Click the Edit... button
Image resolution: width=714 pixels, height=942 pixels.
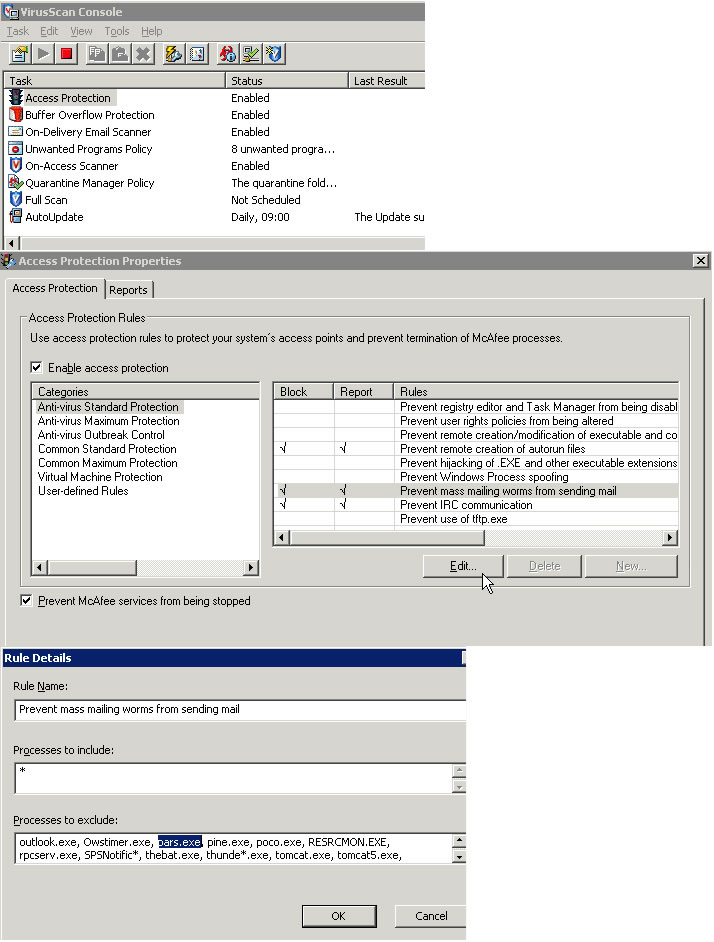tap(463, 566)
